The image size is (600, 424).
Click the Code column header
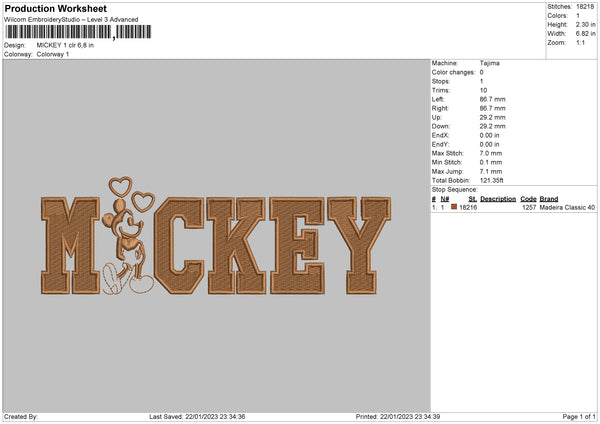pyautogui.click(x=528, y=199)
